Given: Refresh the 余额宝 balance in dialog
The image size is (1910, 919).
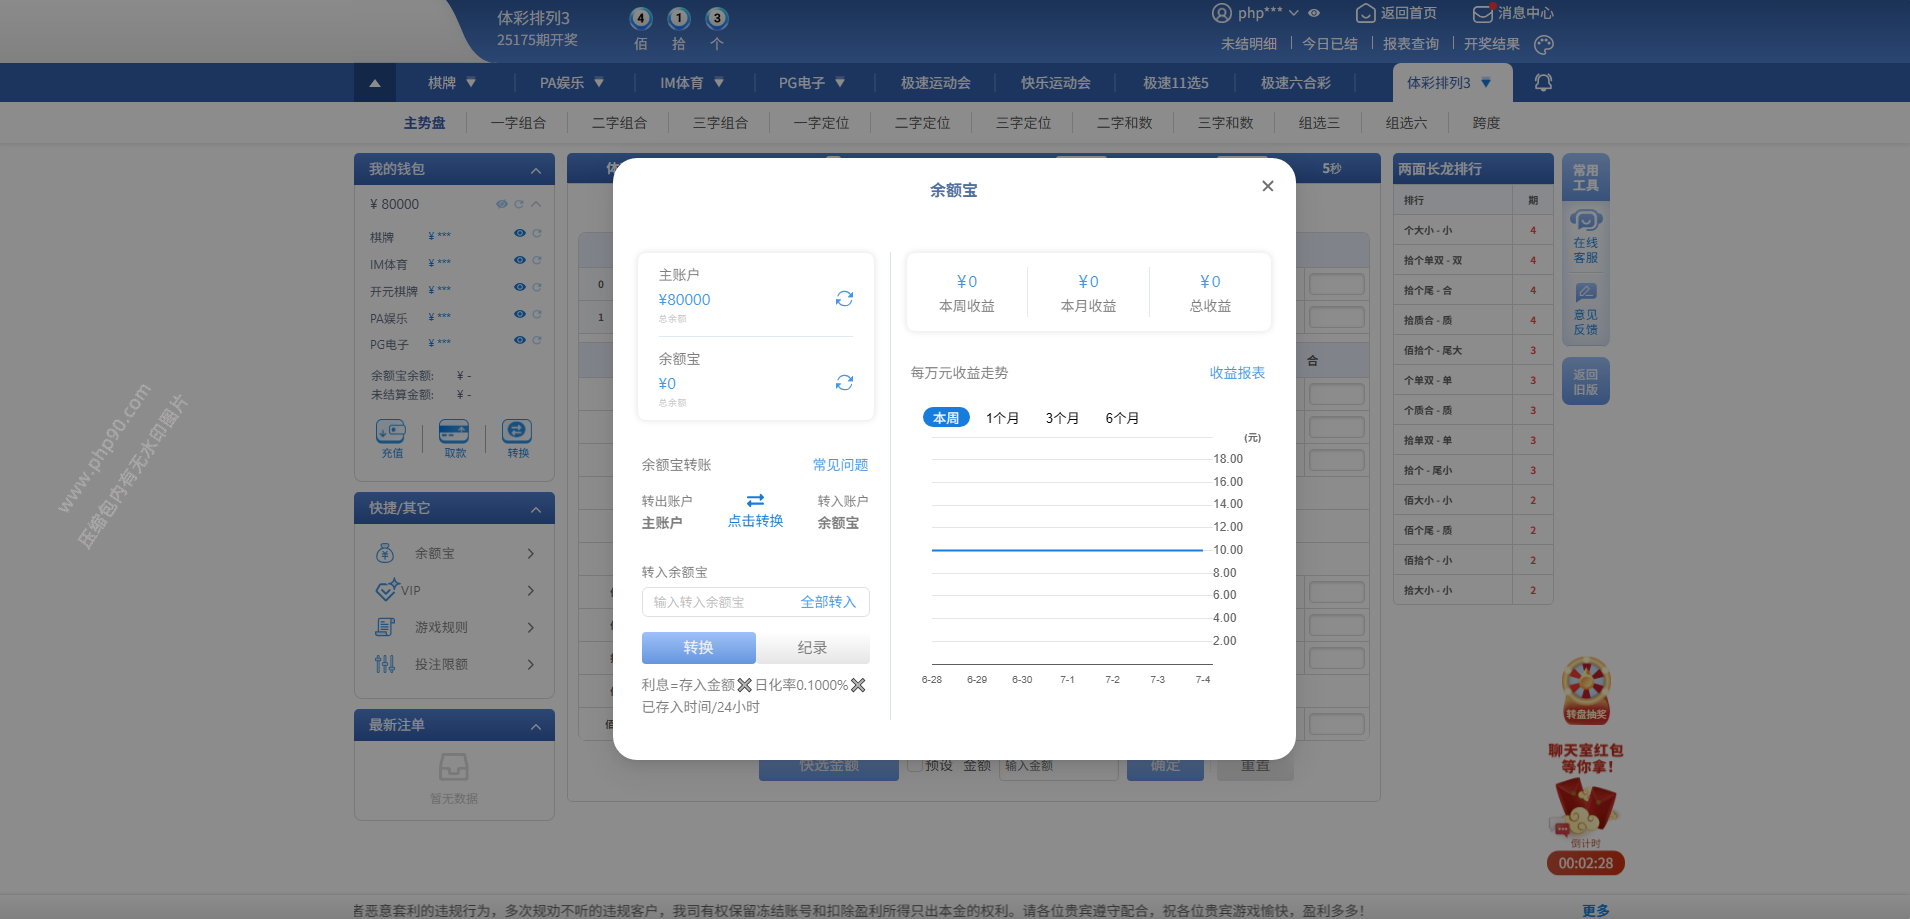Looking at the screenshot, I should coord(844,383).
